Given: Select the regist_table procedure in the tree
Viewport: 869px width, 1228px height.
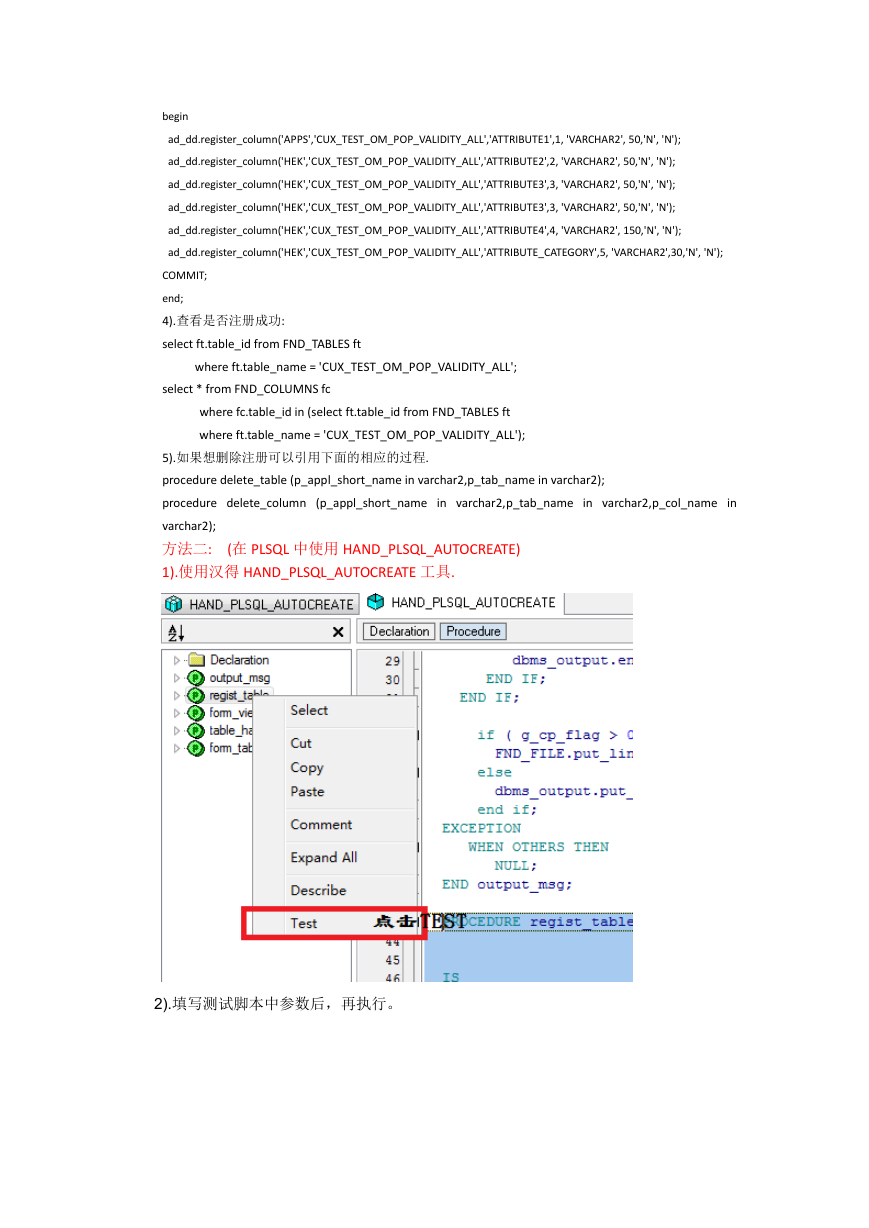Looking at the screenshot, I should [239, 695].
